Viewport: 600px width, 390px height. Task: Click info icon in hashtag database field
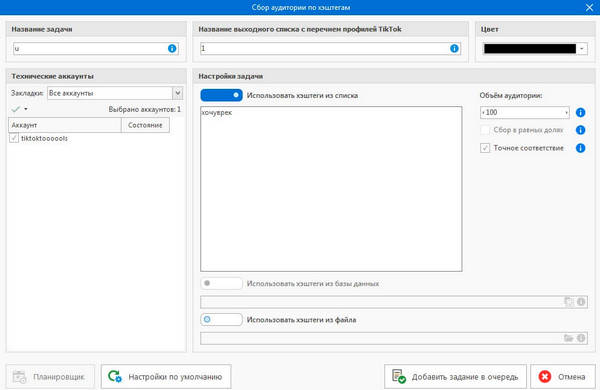(581, 302)
